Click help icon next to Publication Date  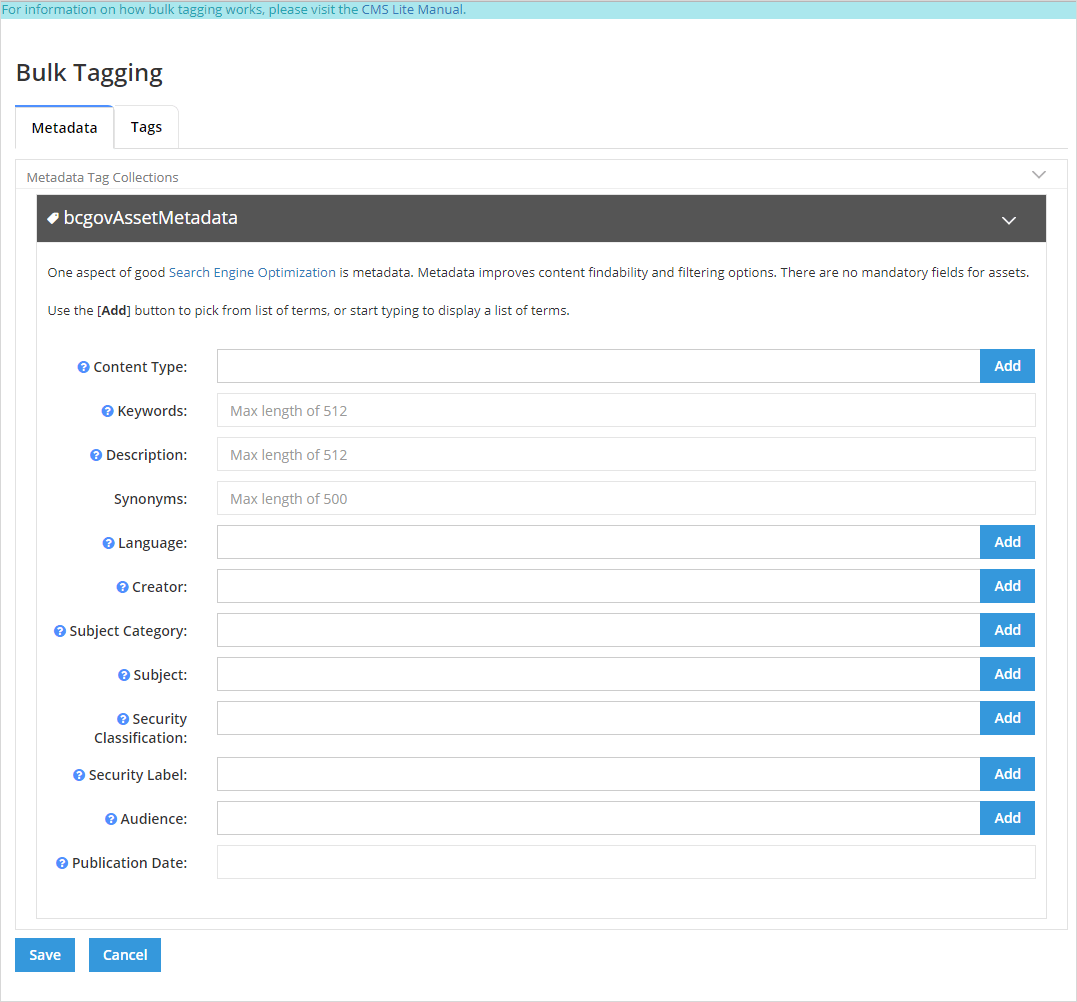[62, 863]
